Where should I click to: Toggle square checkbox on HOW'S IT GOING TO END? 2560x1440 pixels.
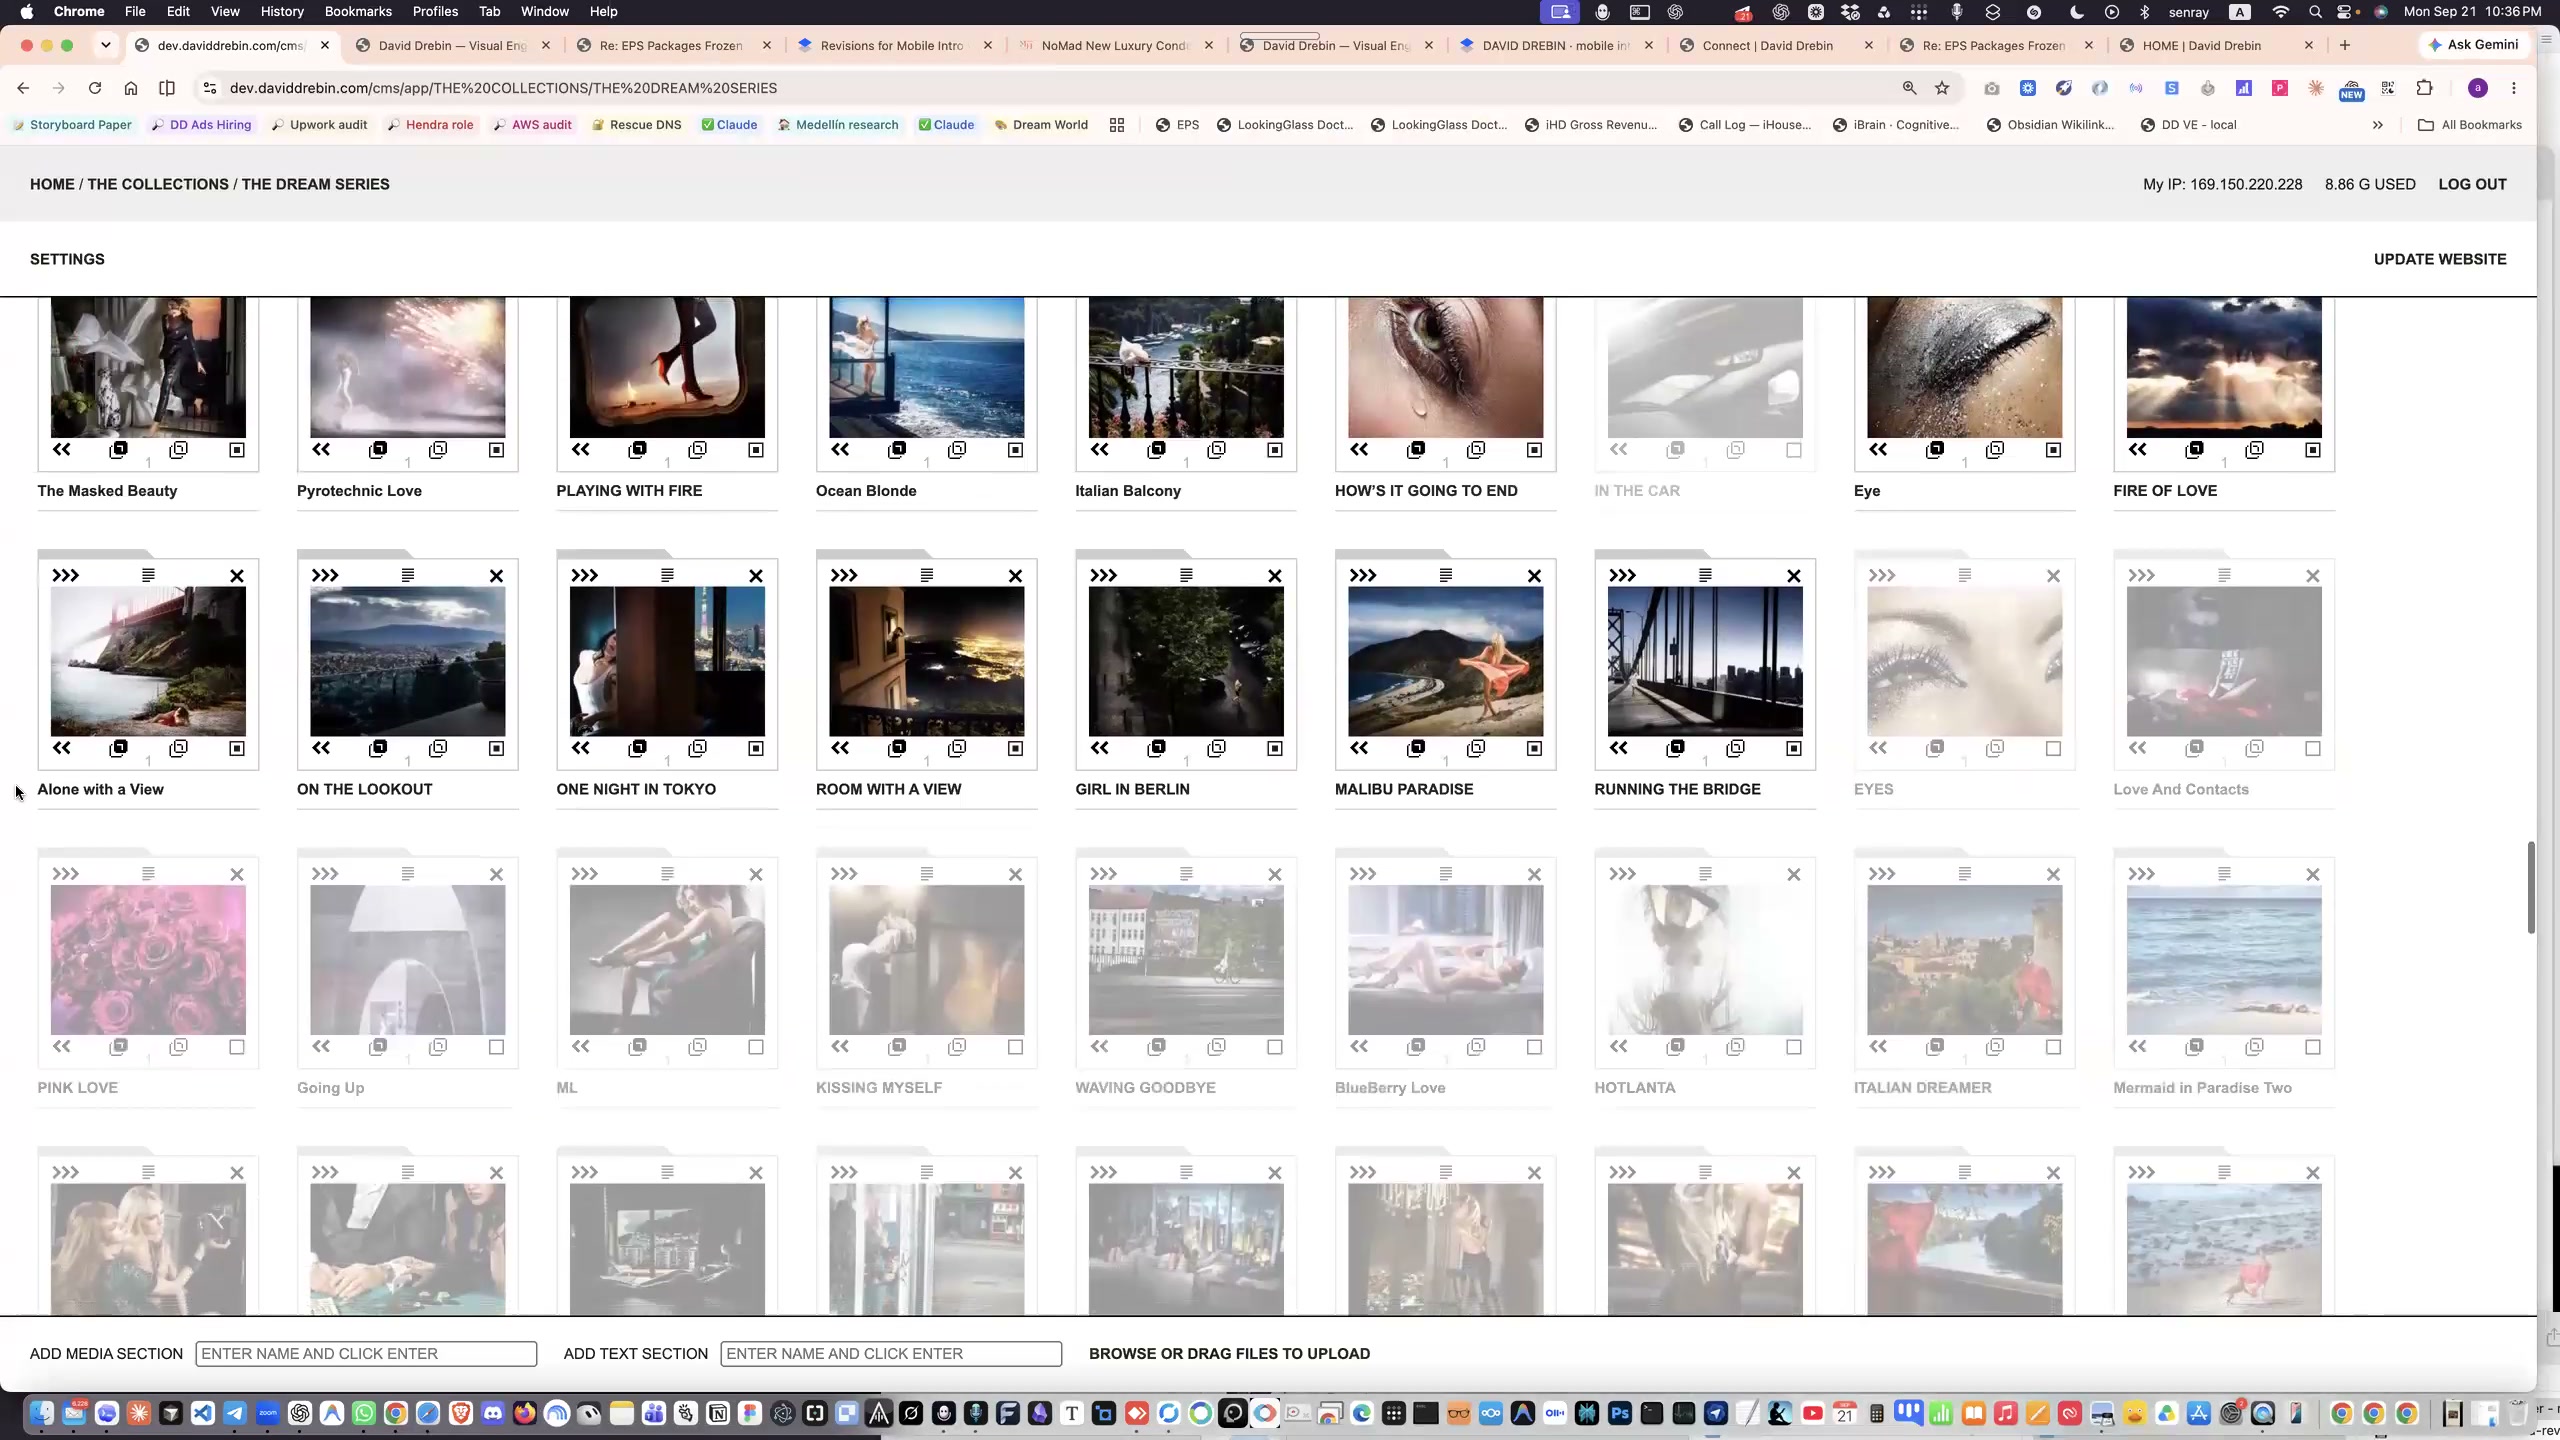coord(1534,450)
